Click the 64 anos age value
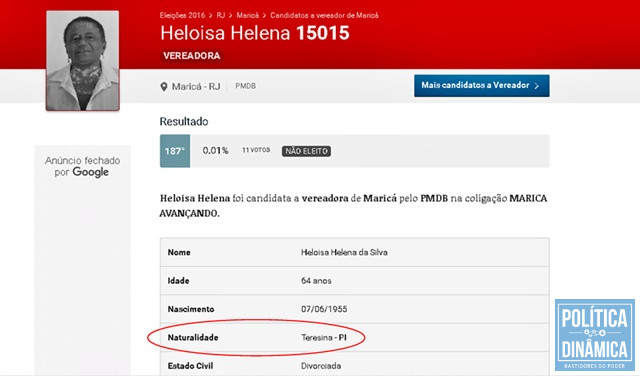 coord(316,281)
